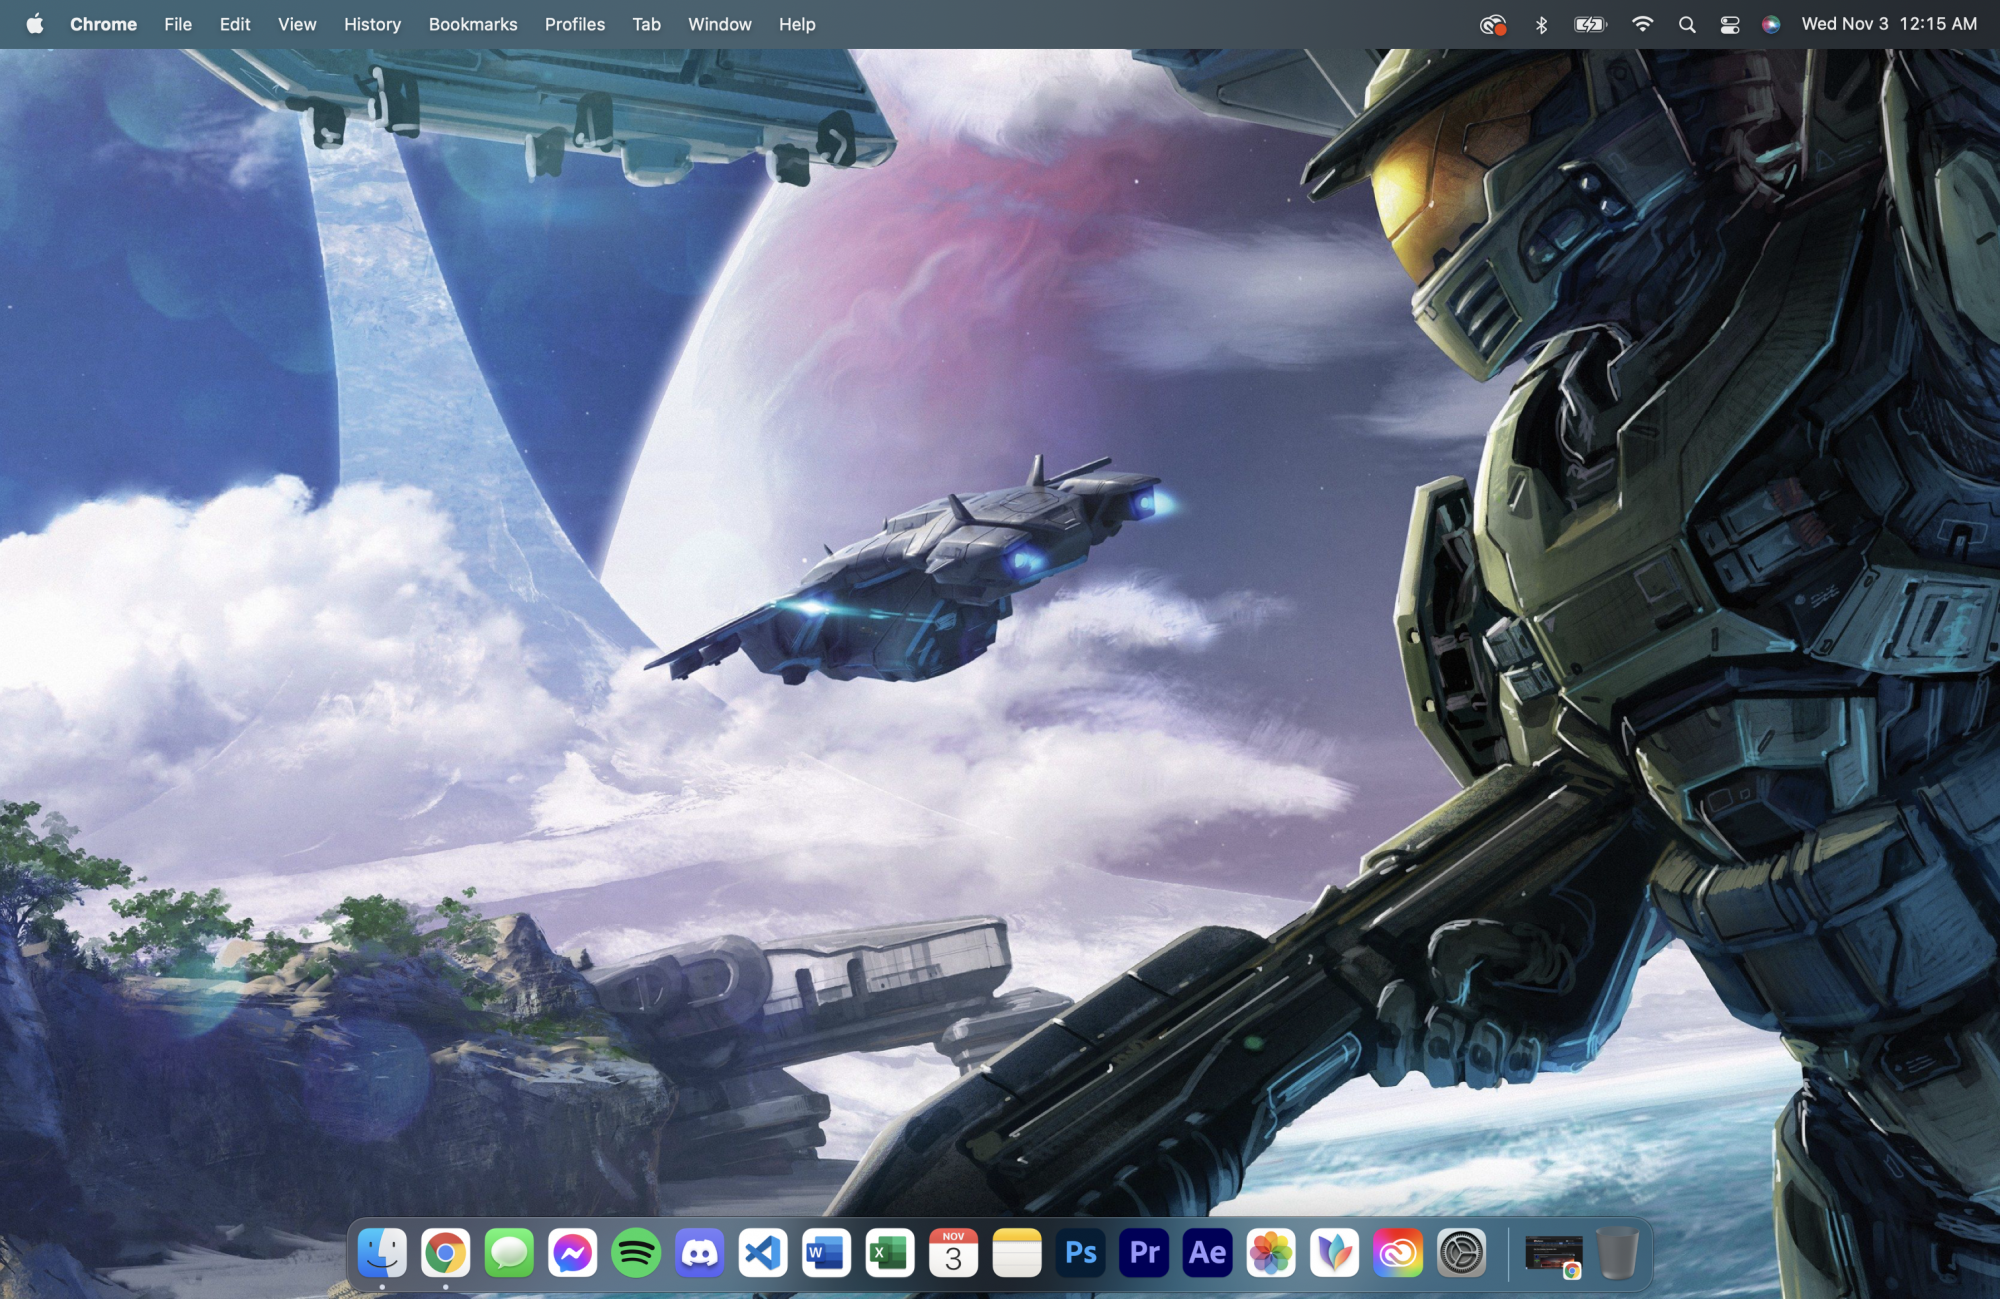Open the Bookmarks menu
The image size is (2000, 1299).
pyautogui.click(x=473, y=24)
